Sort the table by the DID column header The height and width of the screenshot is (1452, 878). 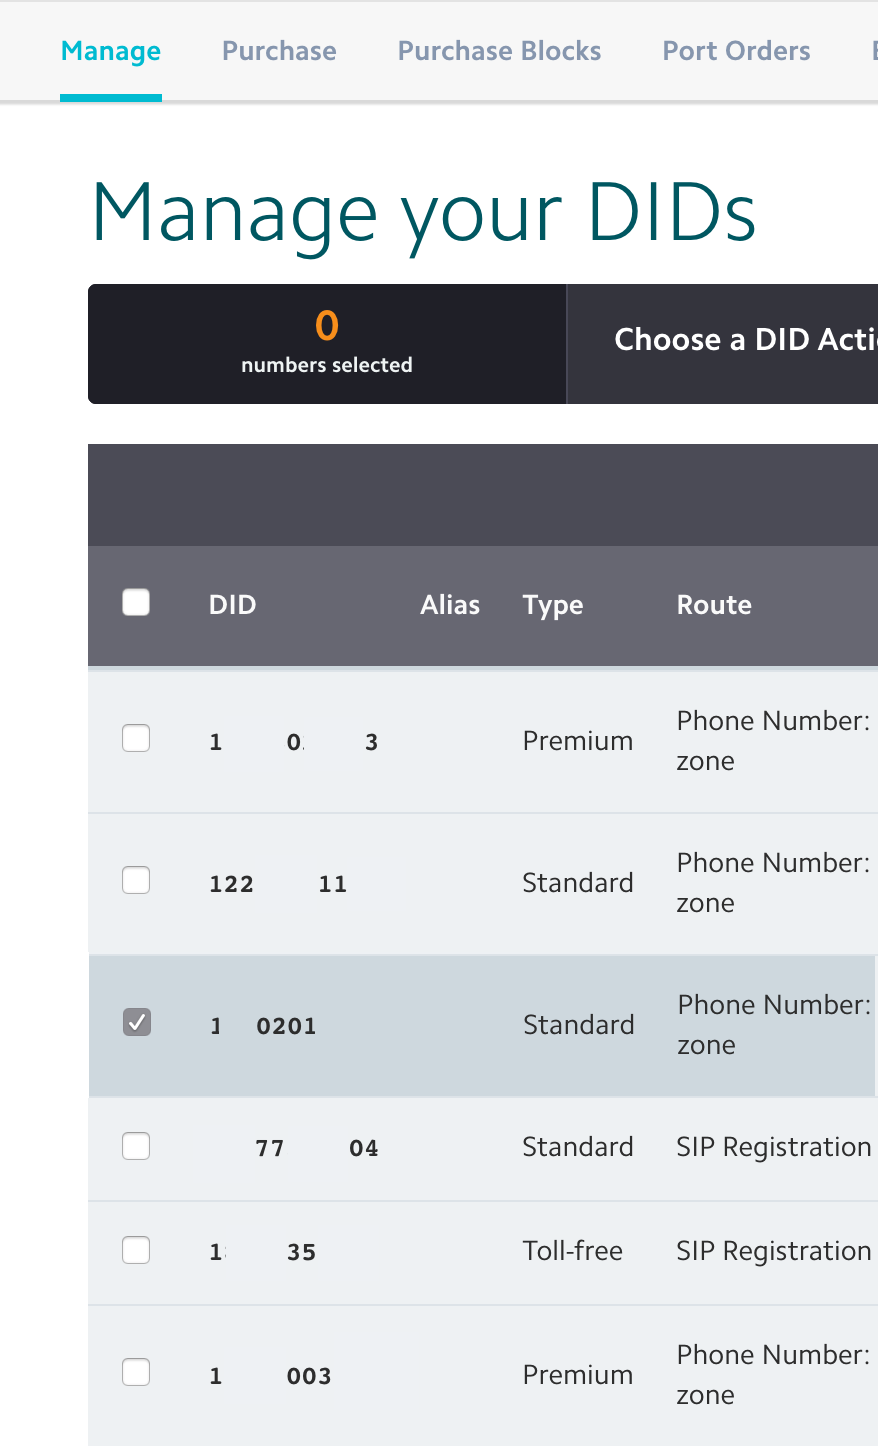(x=233, y=605)
